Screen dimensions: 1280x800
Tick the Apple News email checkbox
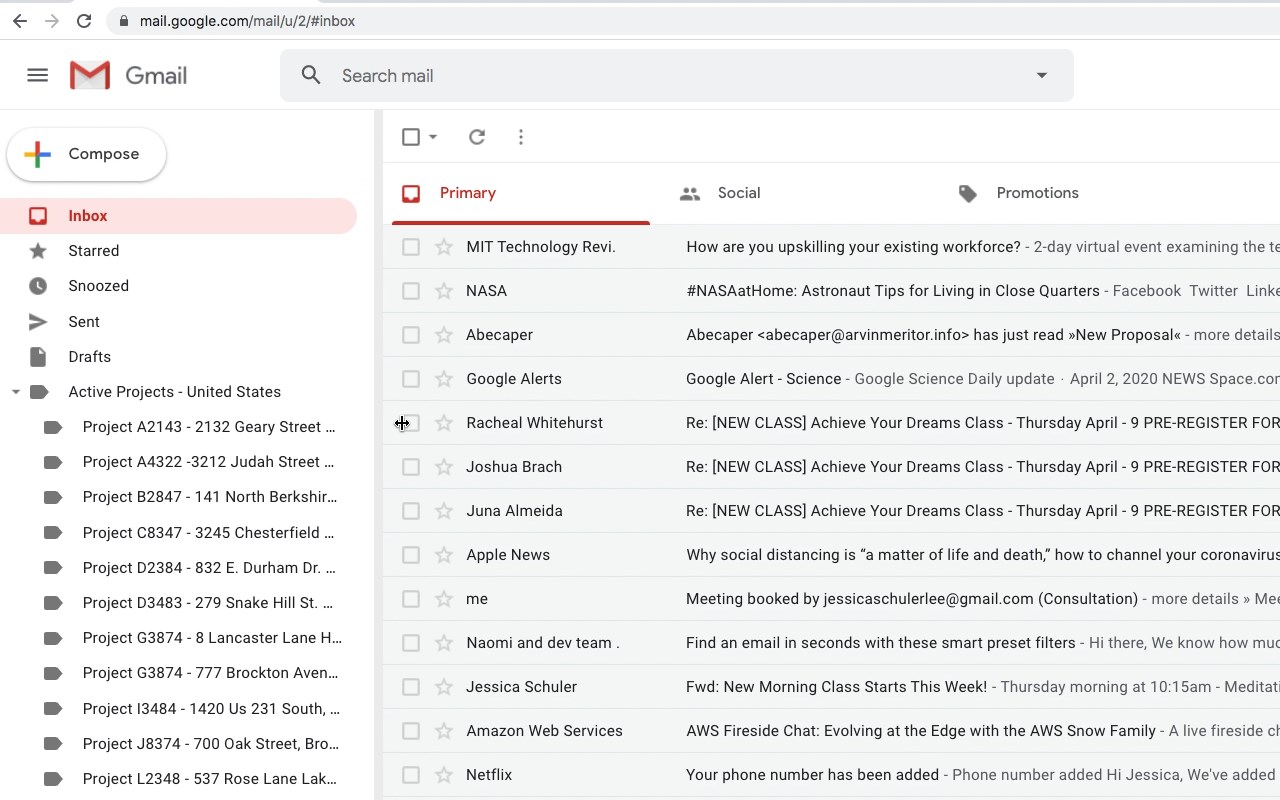[411, 555]
